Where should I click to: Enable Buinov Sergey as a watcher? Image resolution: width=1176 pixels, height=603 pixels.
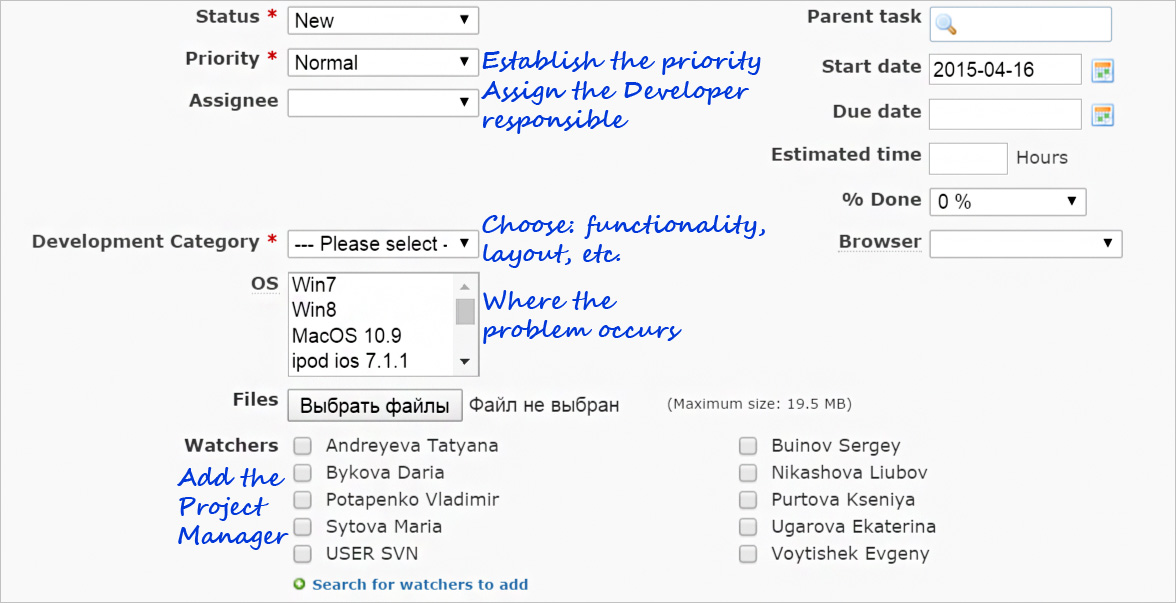747,446
